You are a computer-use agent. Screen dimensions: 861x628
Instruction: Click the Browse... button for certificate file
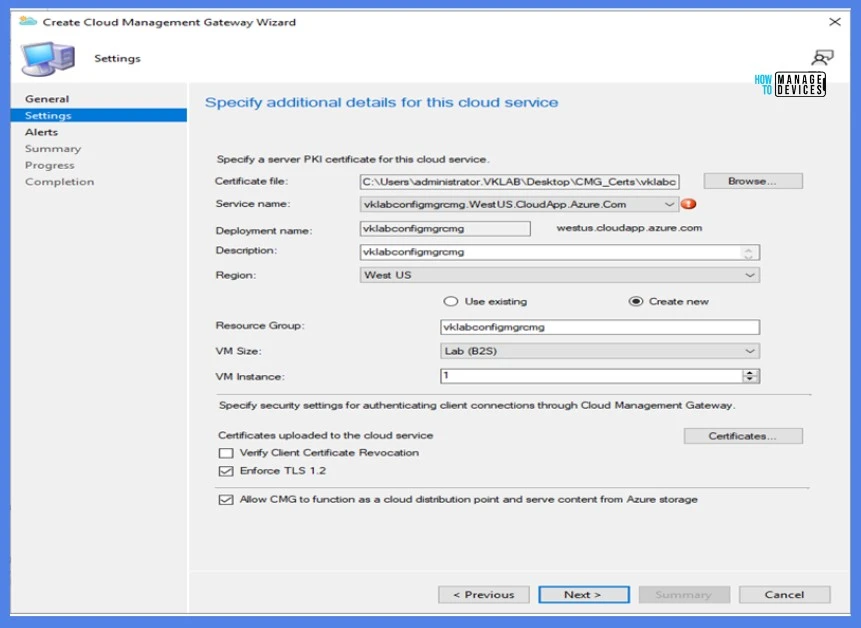753,181
